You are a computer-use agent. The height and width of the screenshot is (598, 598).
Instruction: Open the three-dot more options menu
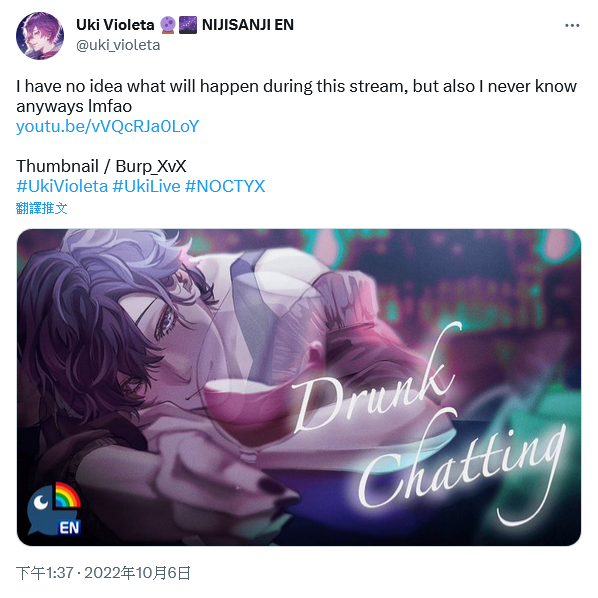click(x=572, y=25)
